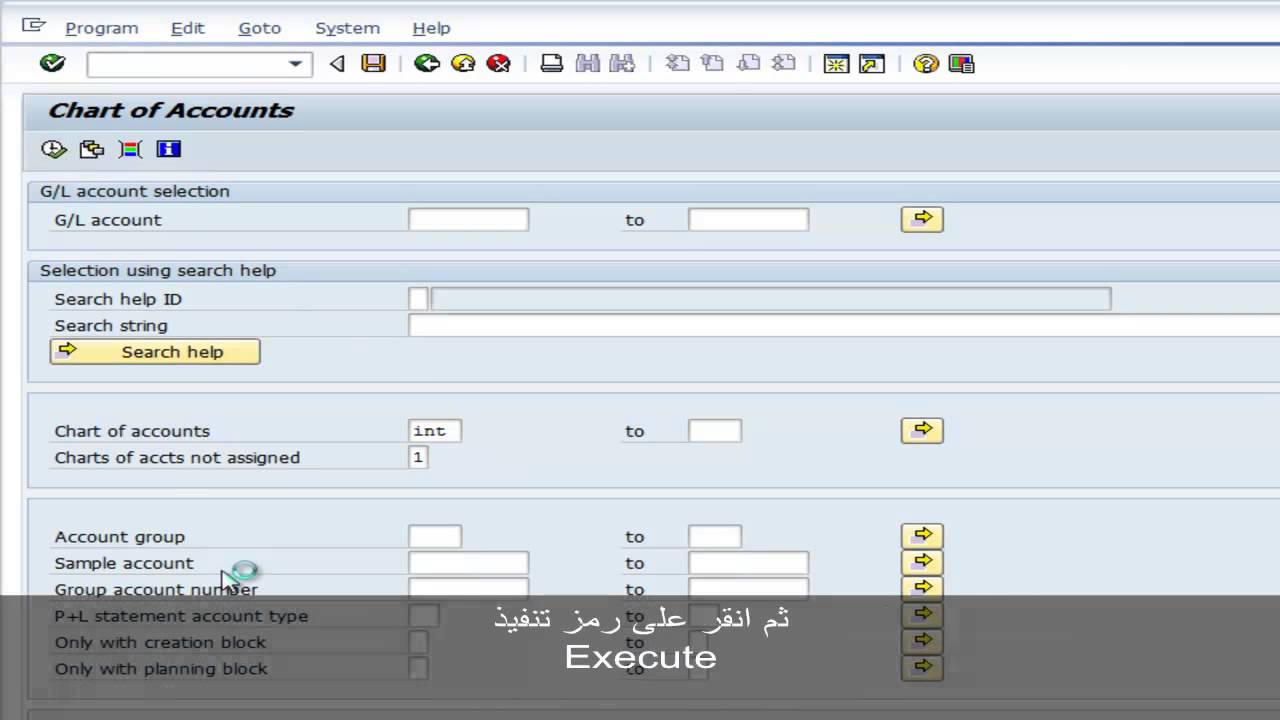The width and height of the screenshot is (1280, 720).
Task: Click the Find binoculars icon
Action: point(587,63)
